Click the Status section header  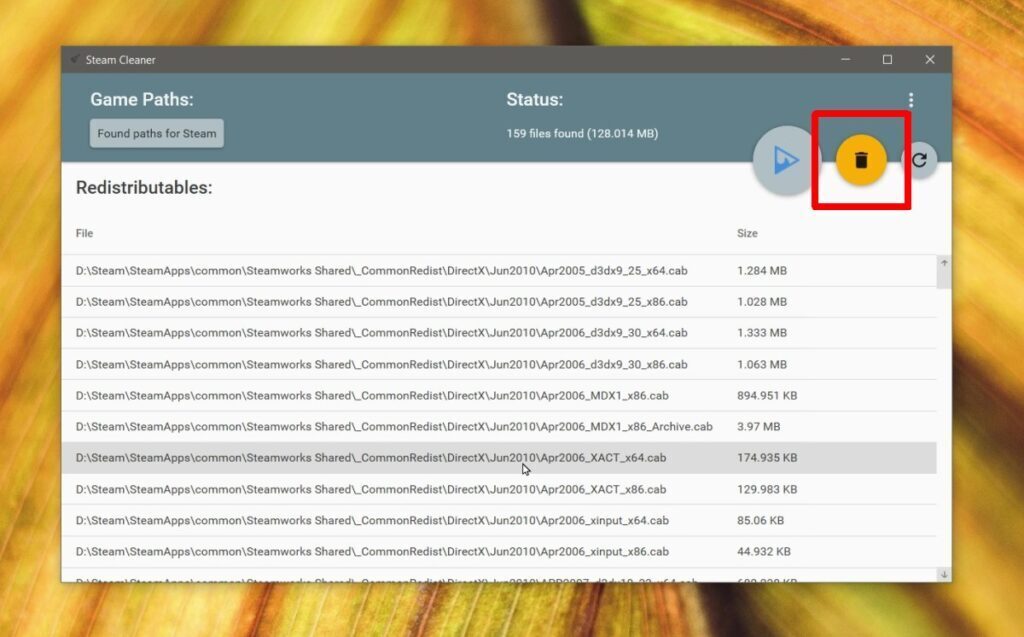coord(535,99)
